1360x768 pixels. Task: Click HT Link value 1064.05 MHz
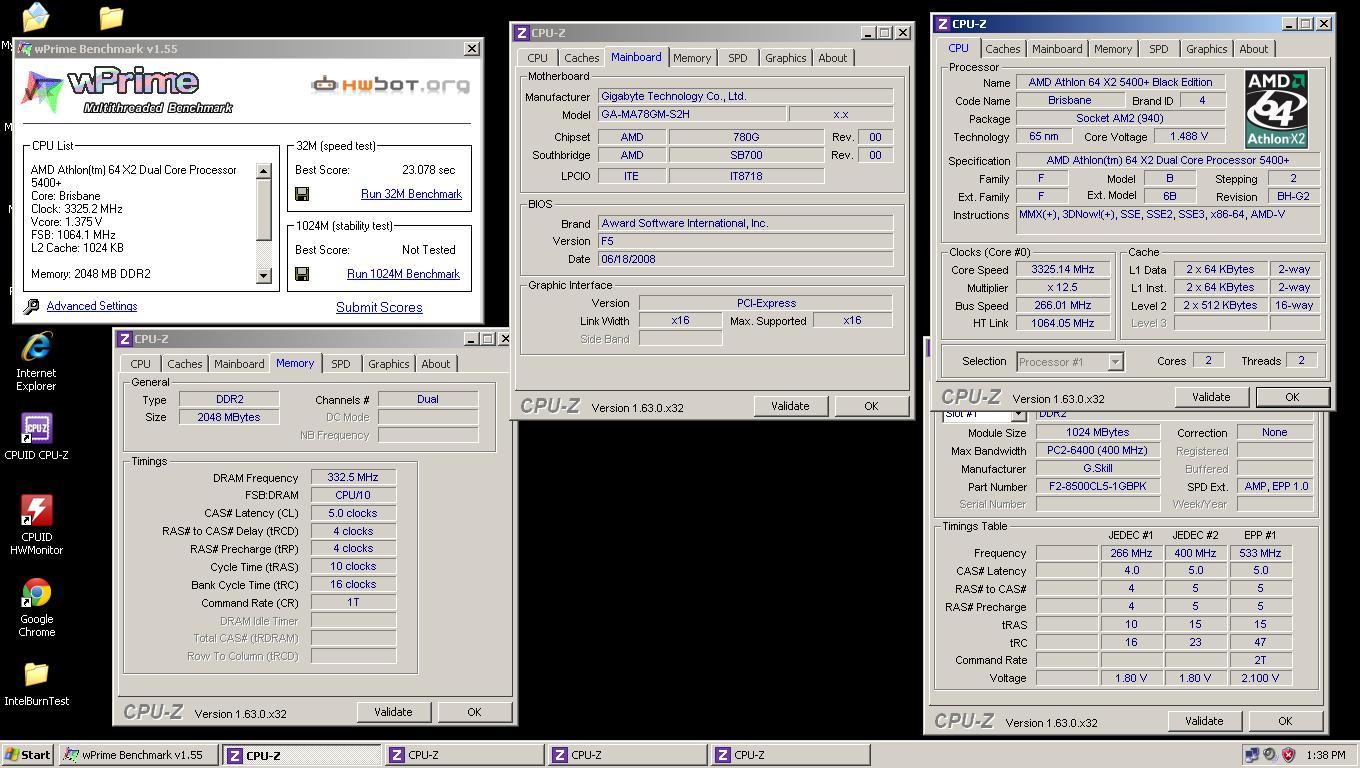tap(1062, 323)
